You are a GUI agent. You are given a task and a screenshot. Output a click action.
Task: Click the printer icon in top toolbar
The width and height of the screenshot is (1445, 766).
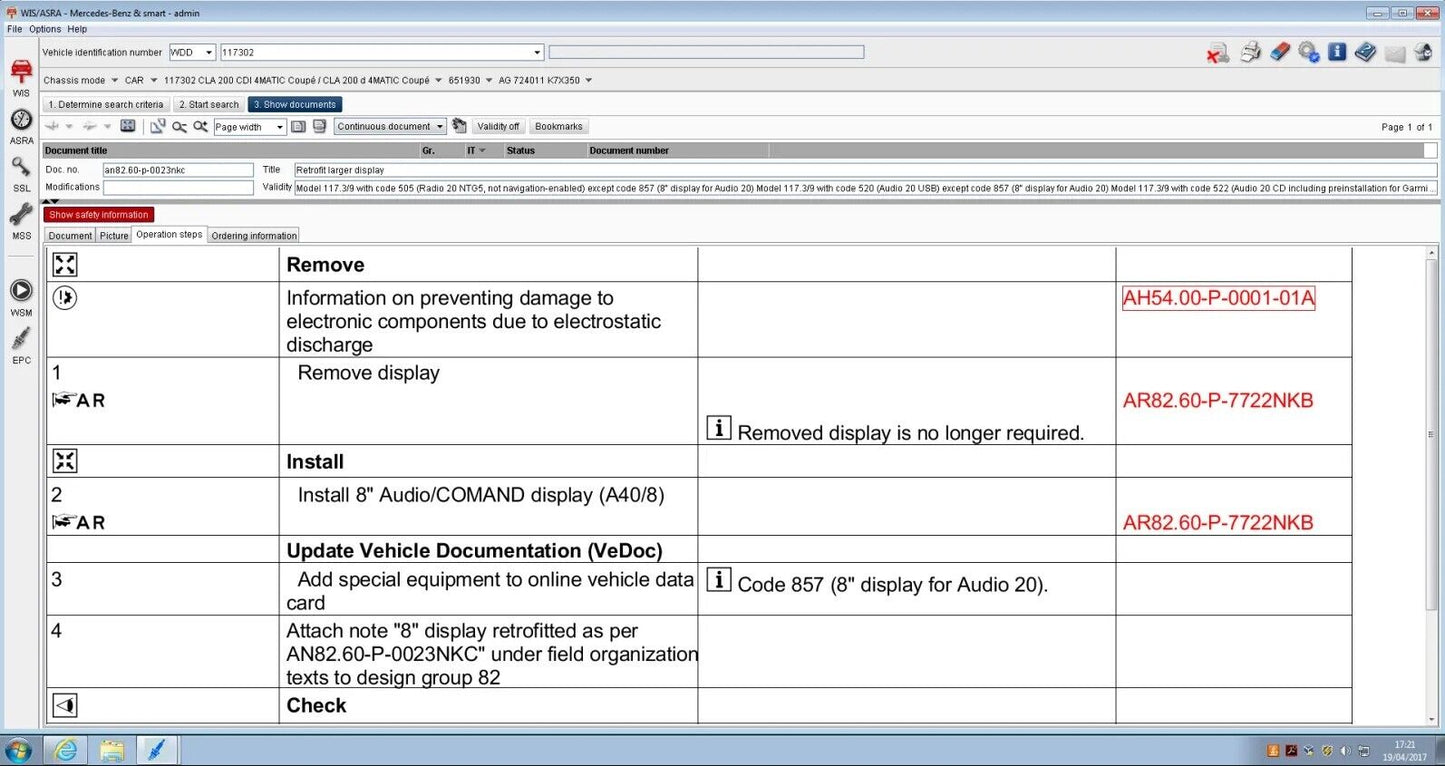pyautogui.click(x=1250, y=53)
